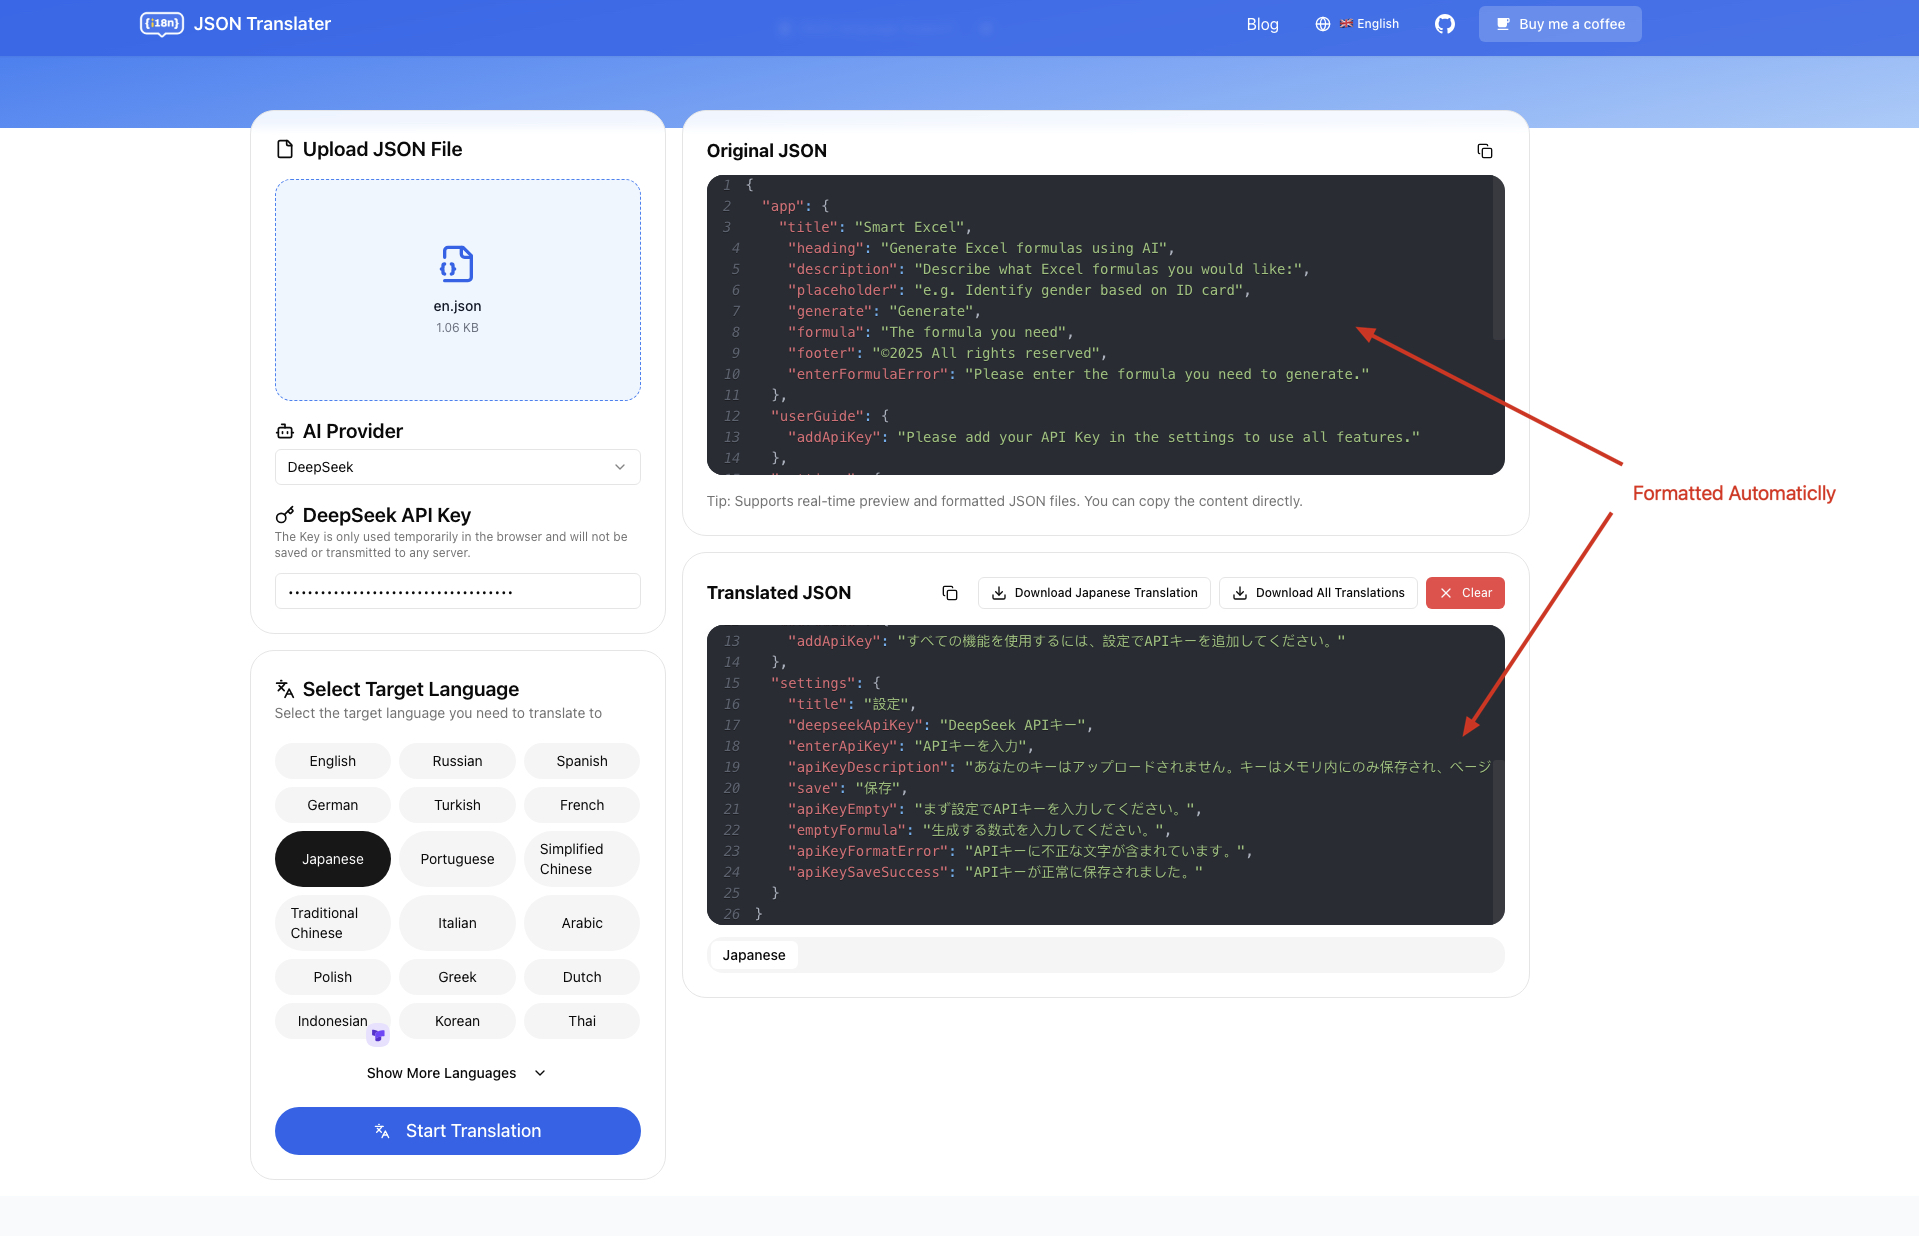This screenshot has width=1919, height=1236.
Task: Deselect the Japanese language option
Action: coord(332,858)
